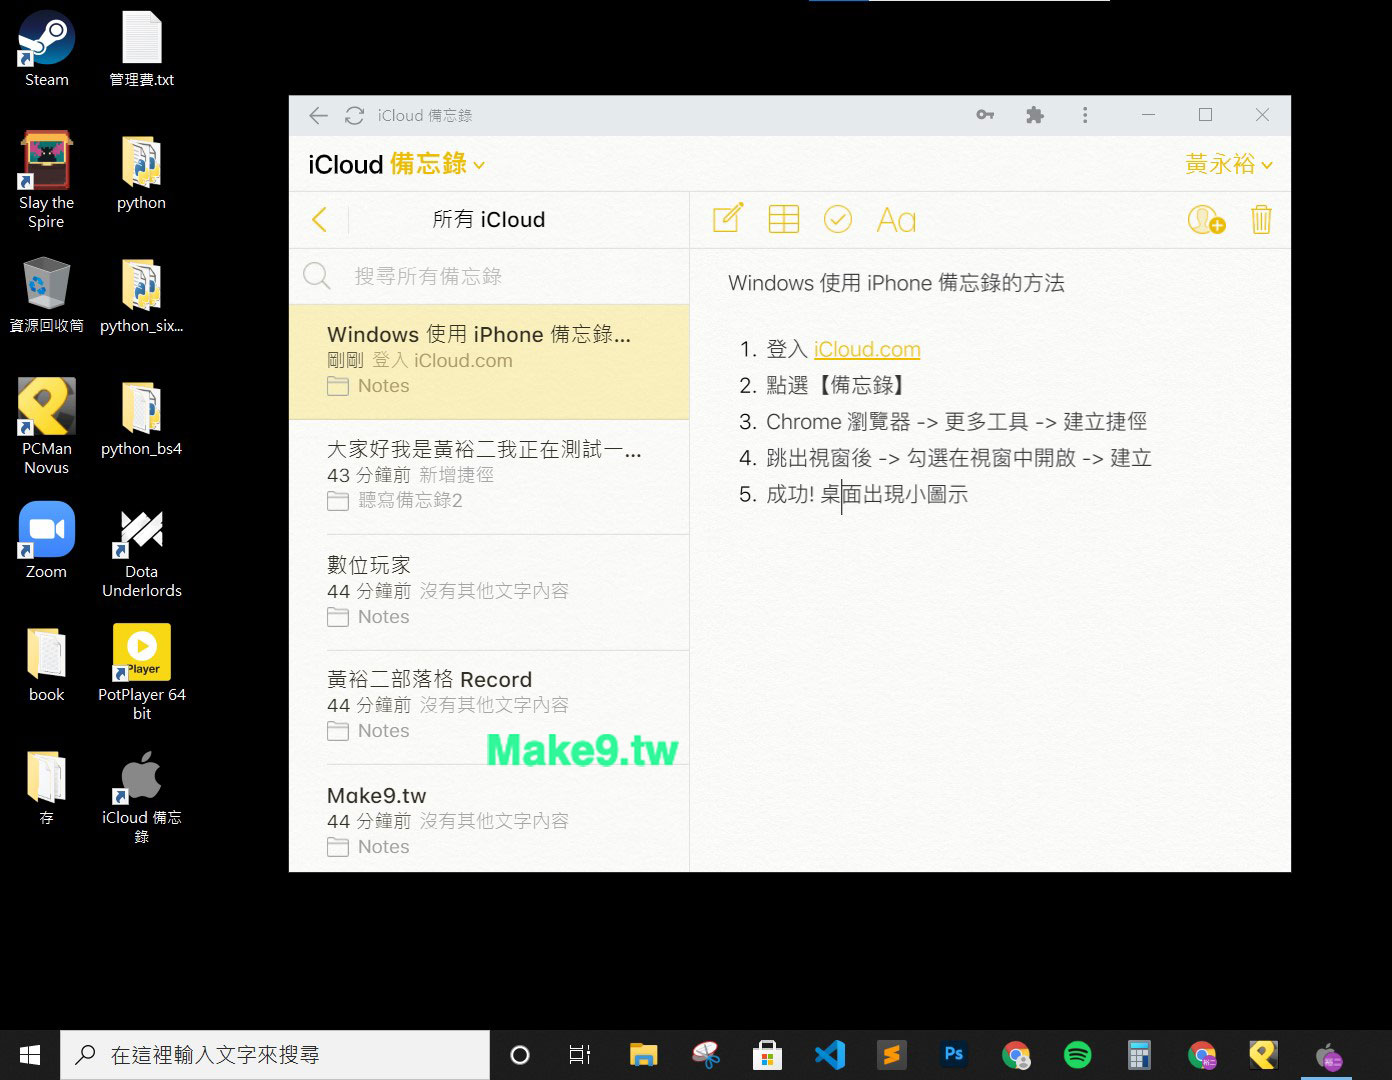Screen dimensions: 1392x1080
Task: Delete the note with trash icon
Action: (x=1262, y=219)
